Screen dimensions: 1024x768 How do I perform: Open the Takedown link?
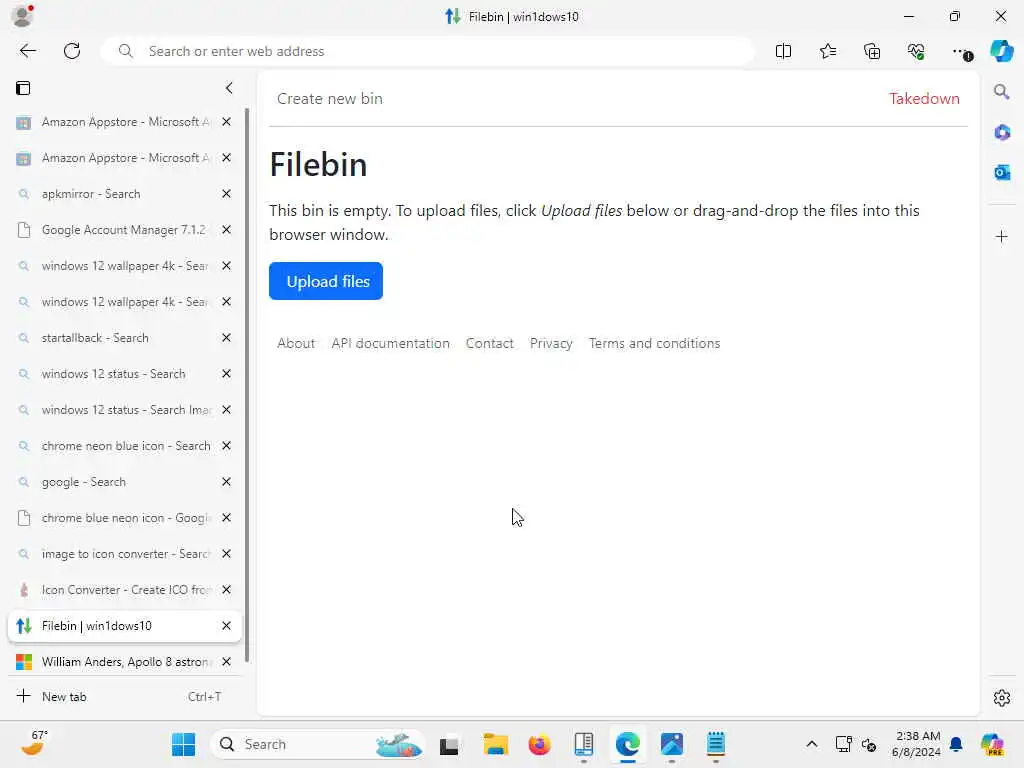click(924, 99)
